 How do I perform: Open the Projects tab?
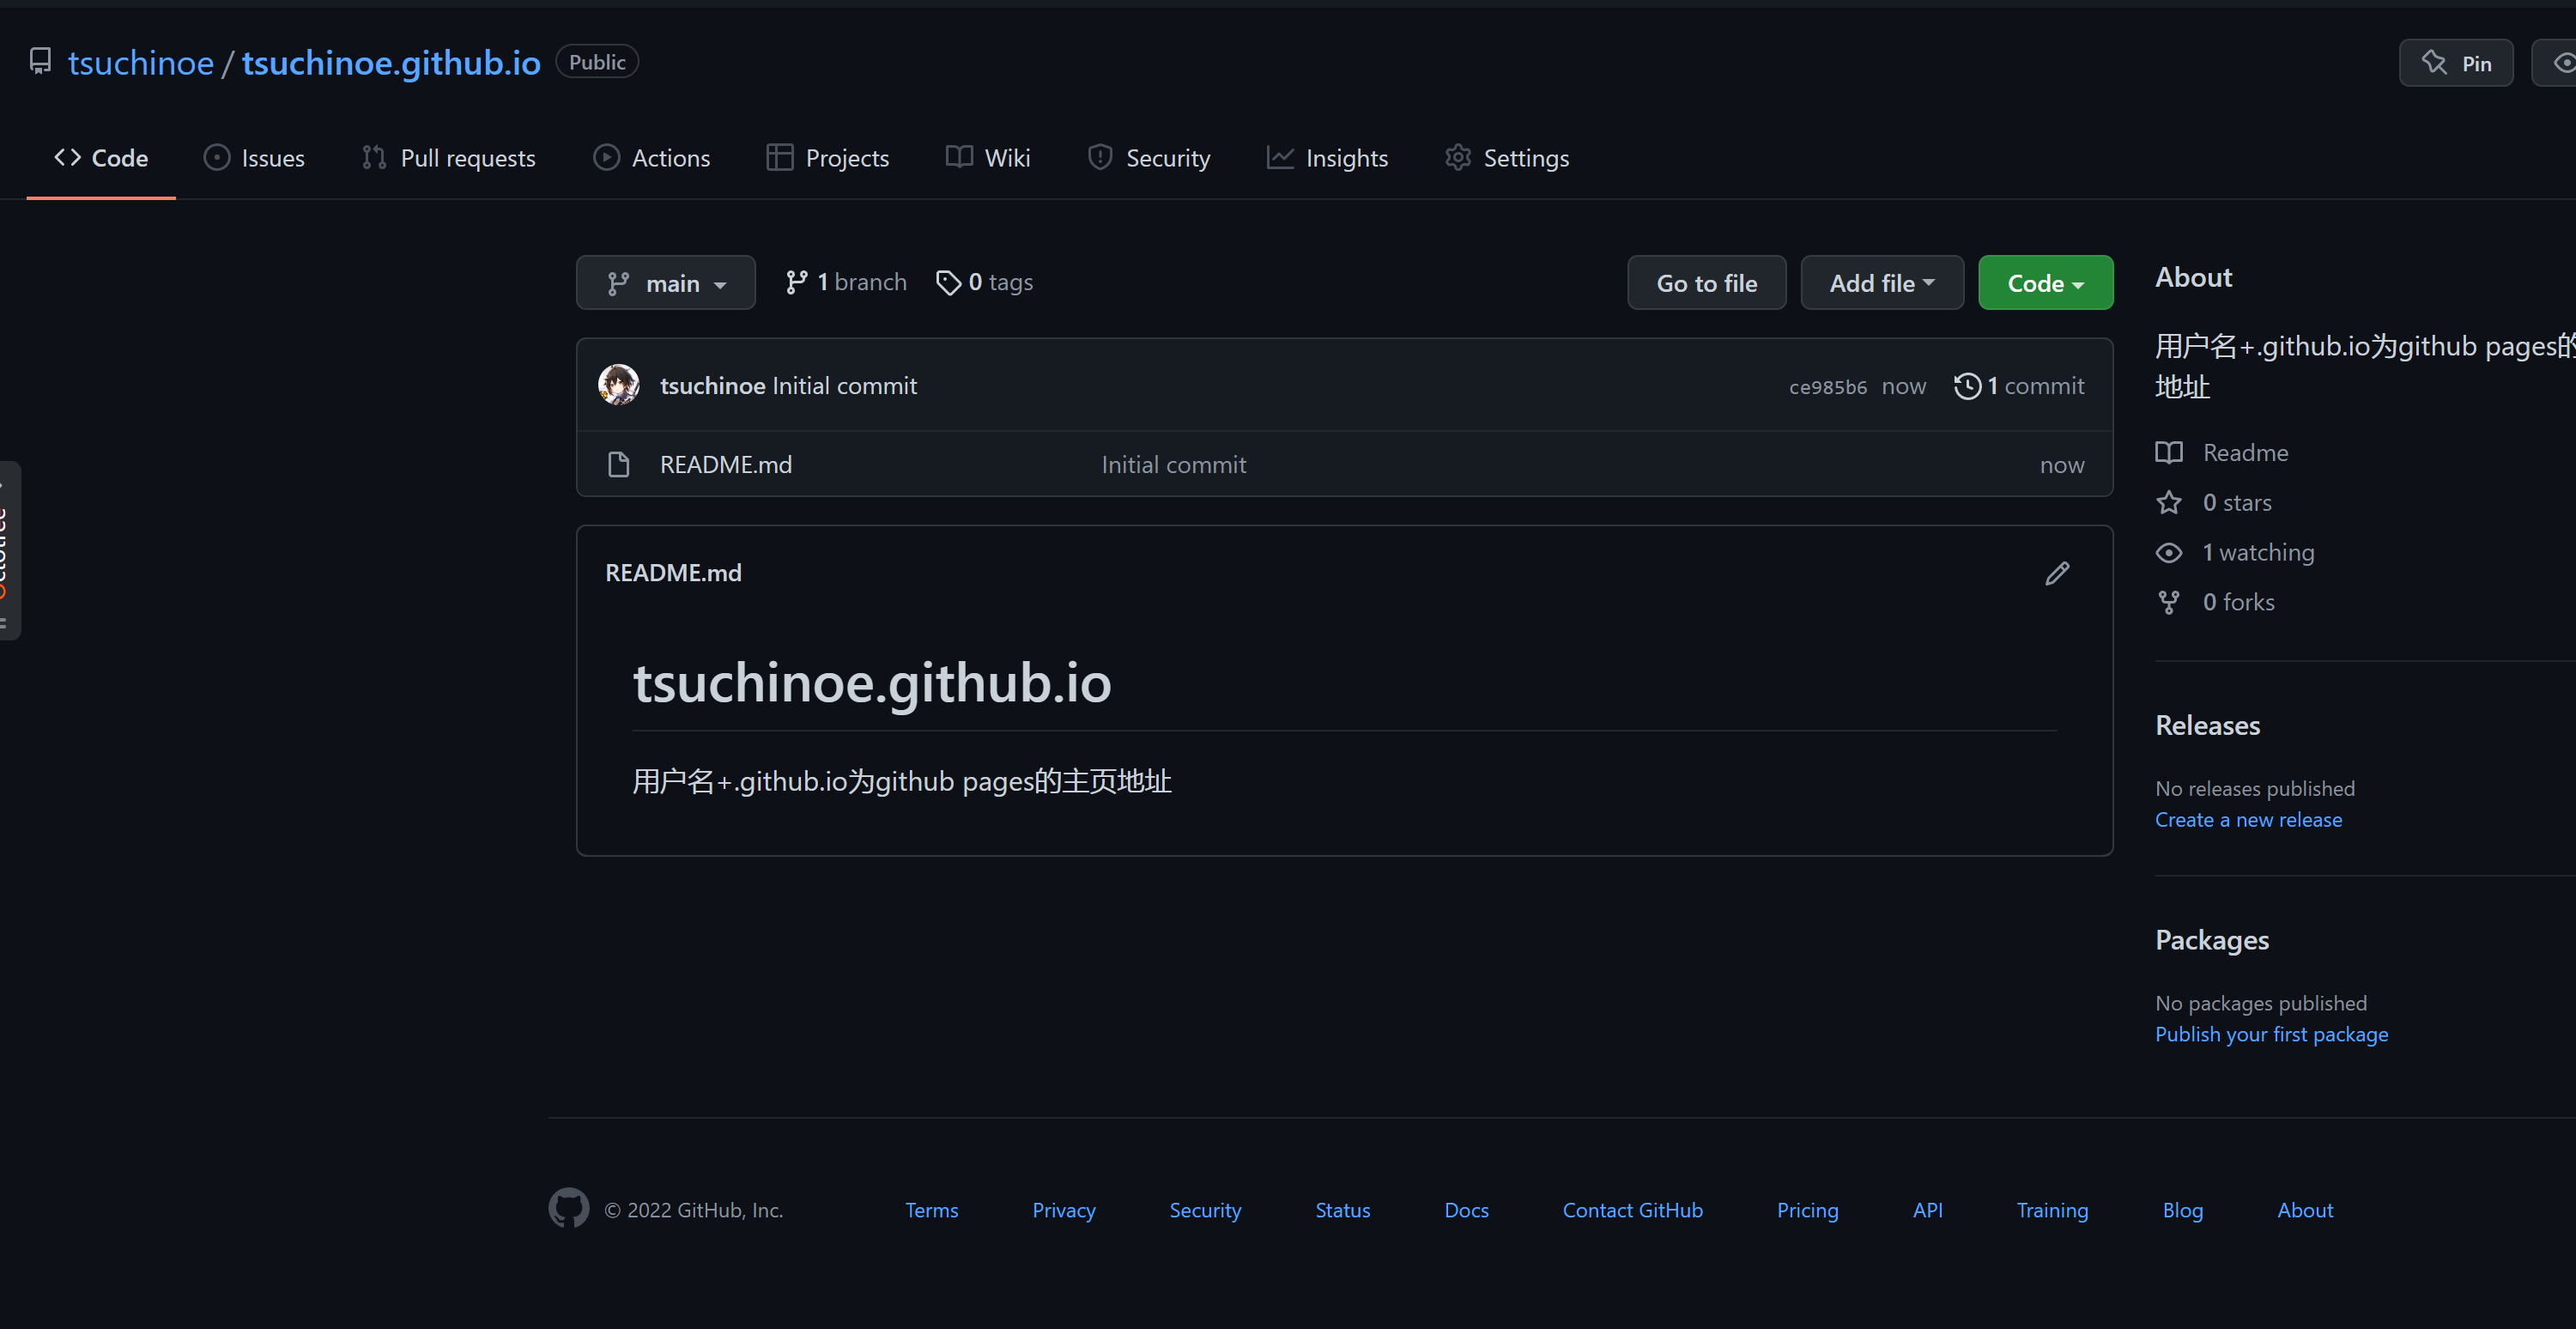click(x=828, y=158)
